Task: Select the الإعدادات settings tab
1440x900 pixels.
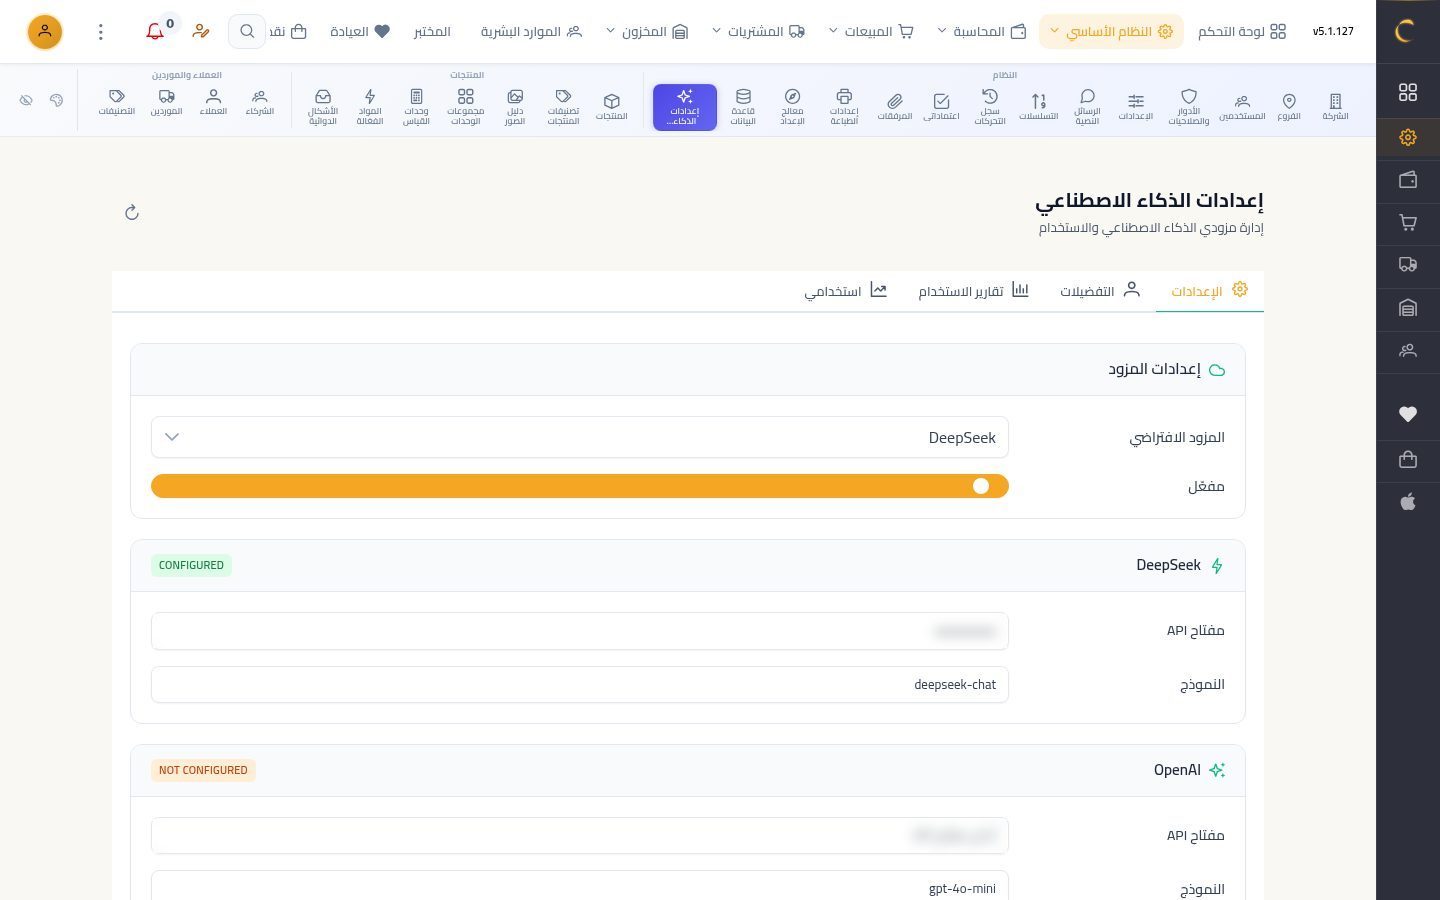Action: 1210,291
